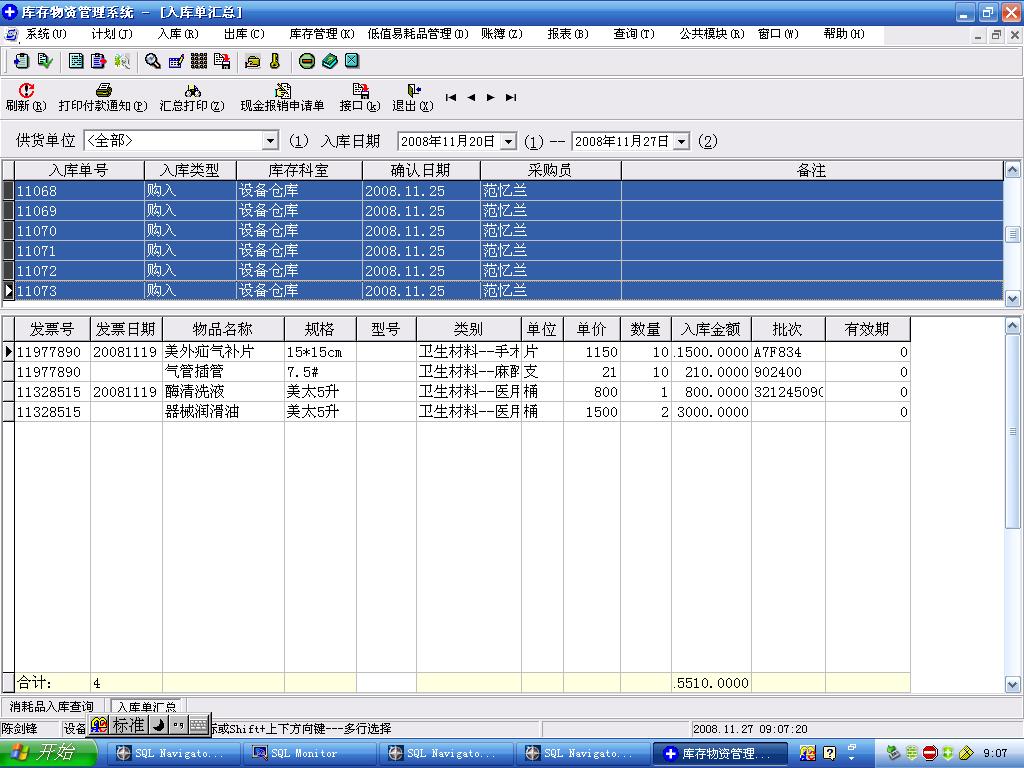Click the clipboard with blue arrow toolbar icon
The width and height of the screenshot is (1024, 768).
(x=21, y=61)
